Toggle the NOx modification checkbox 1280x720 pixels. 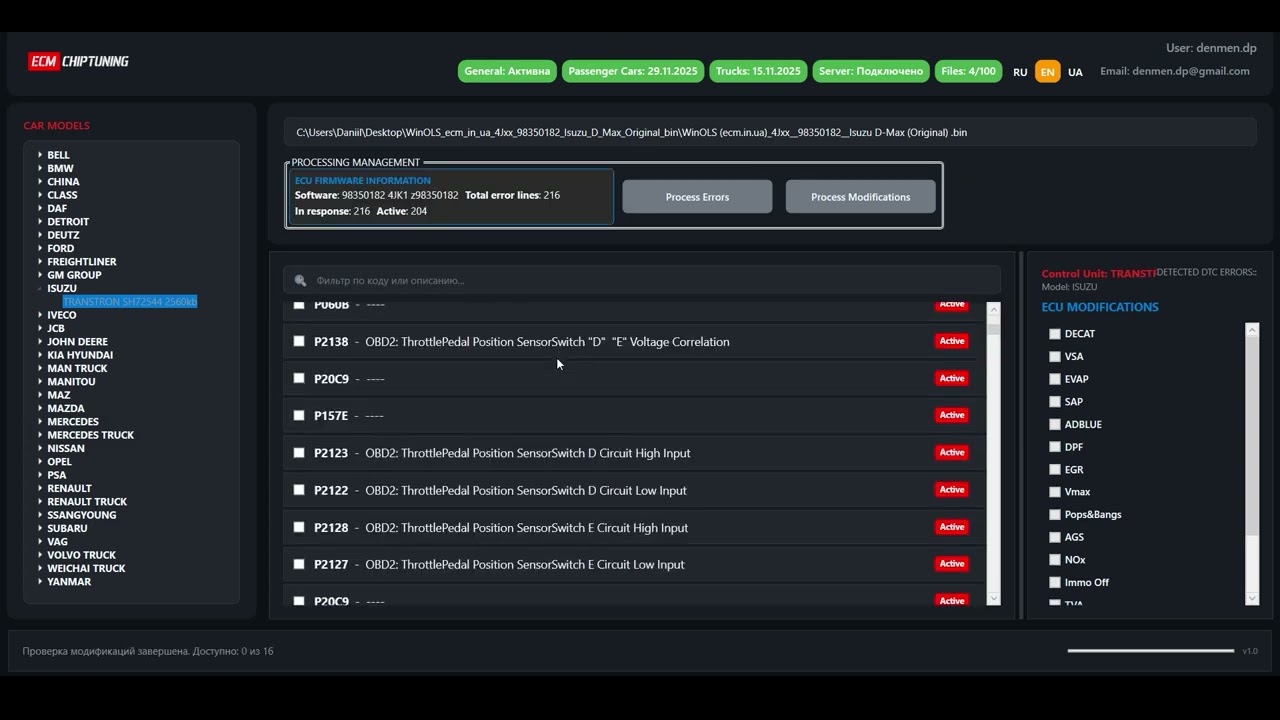click(x=1055, y=560)
